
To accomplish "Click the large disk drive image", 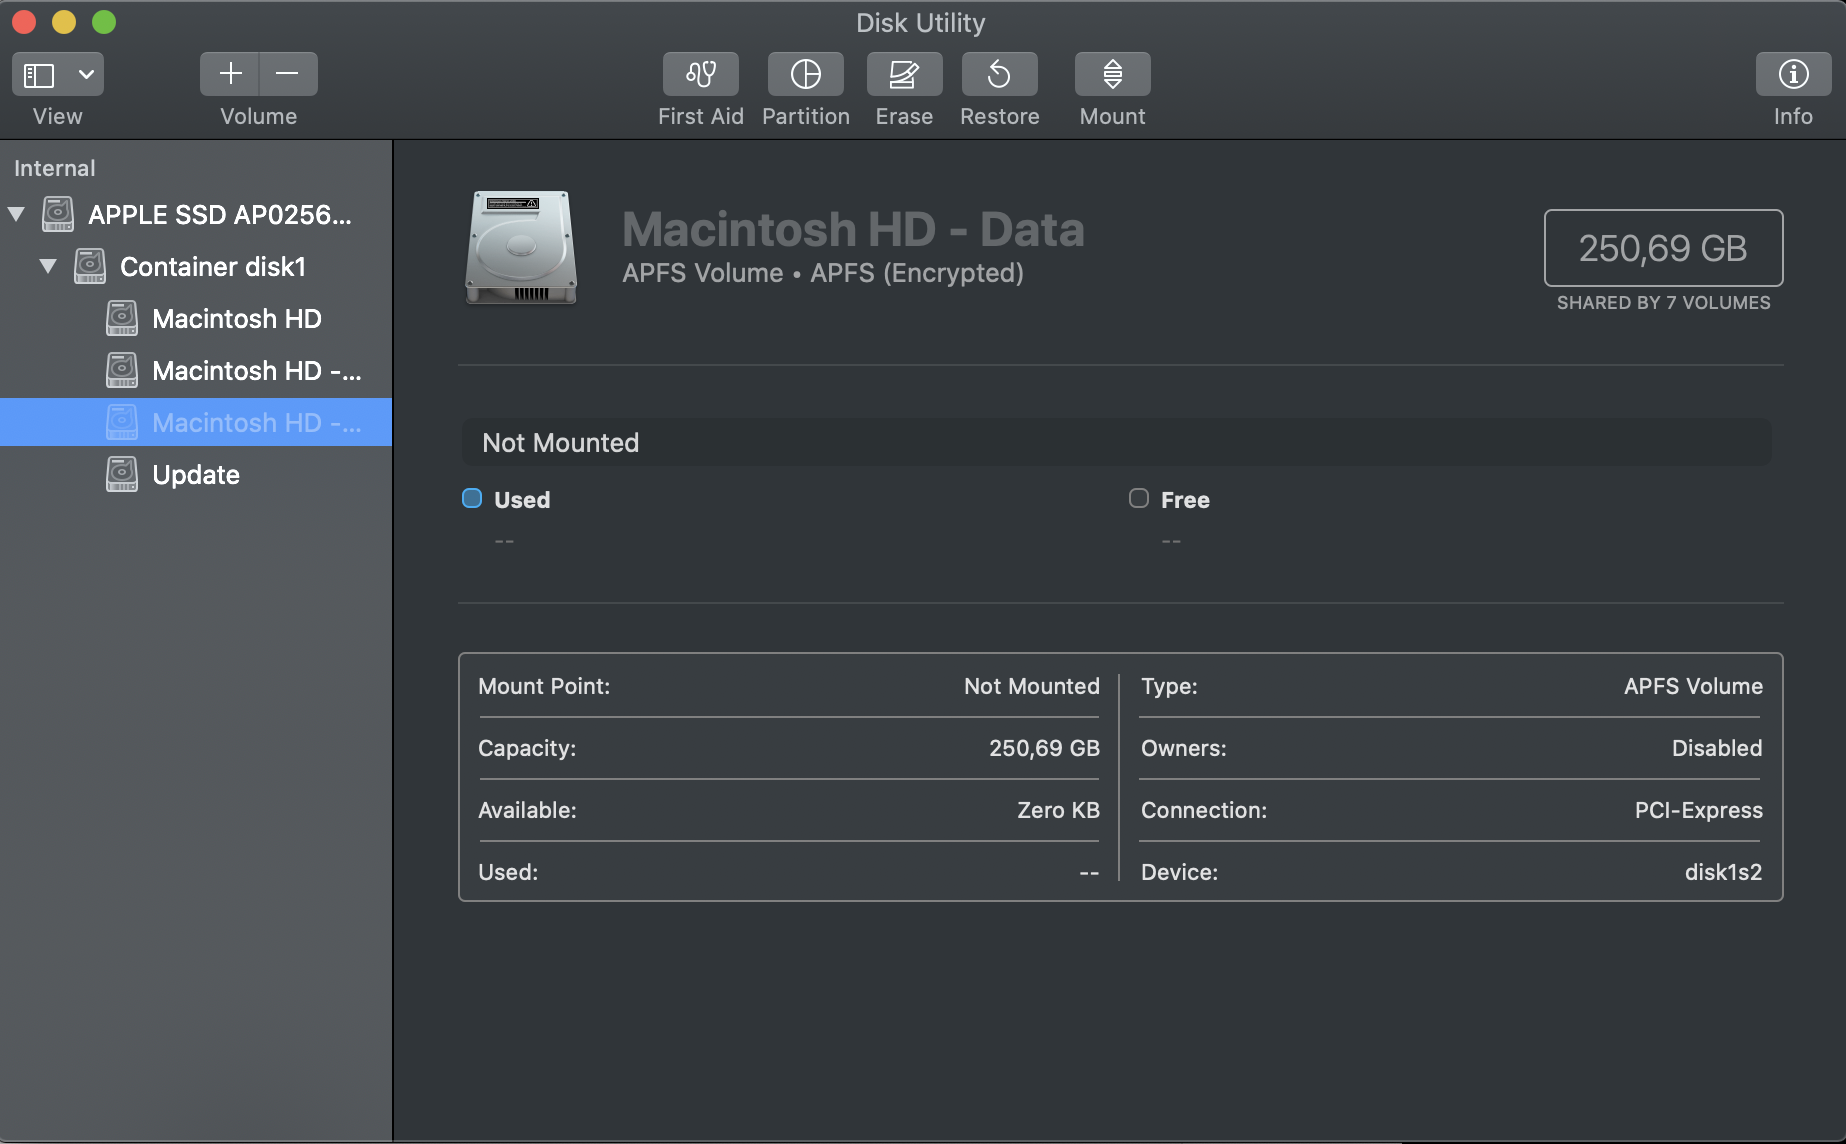I will 521,247.
